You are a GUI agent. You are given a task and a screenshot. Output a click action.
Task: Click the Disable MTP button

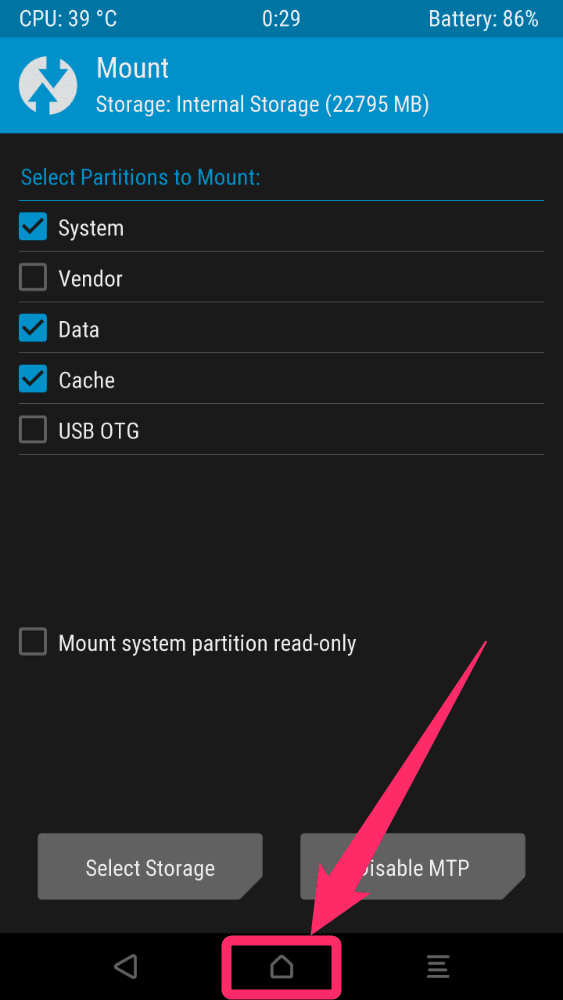click(413, 867)
